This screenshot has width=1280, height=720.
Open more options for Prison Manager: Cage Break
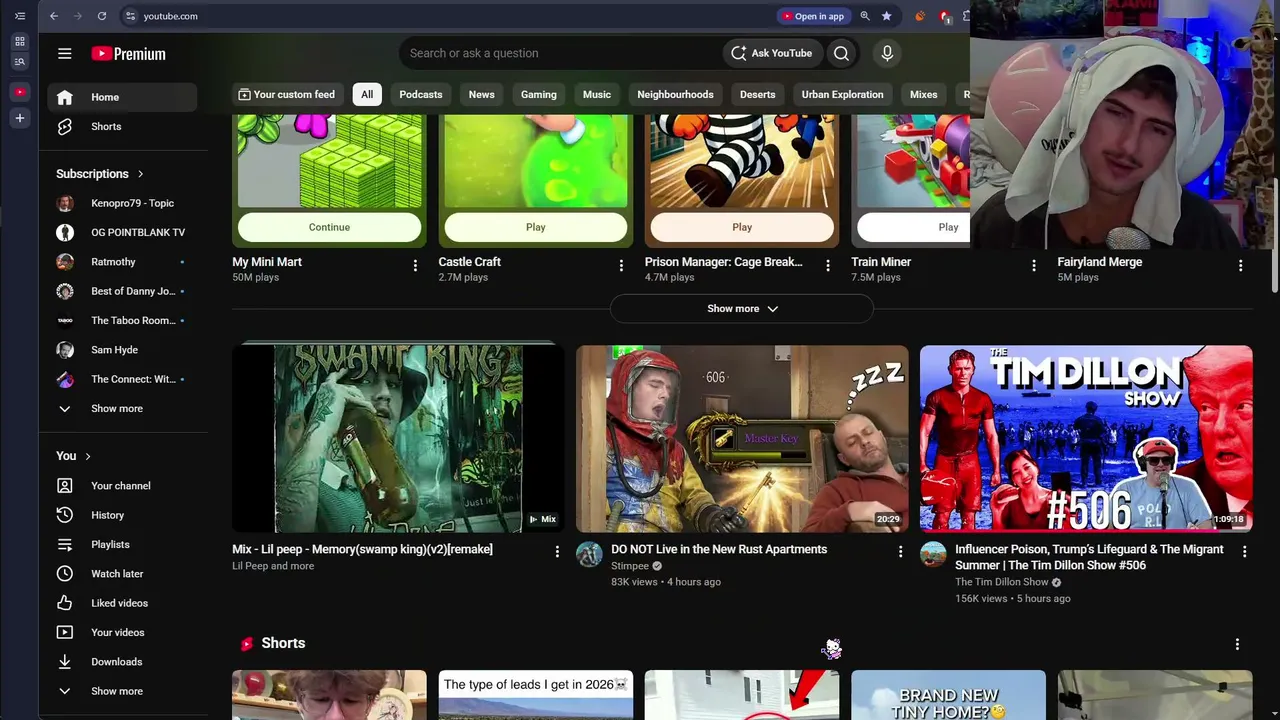[827, 266]
